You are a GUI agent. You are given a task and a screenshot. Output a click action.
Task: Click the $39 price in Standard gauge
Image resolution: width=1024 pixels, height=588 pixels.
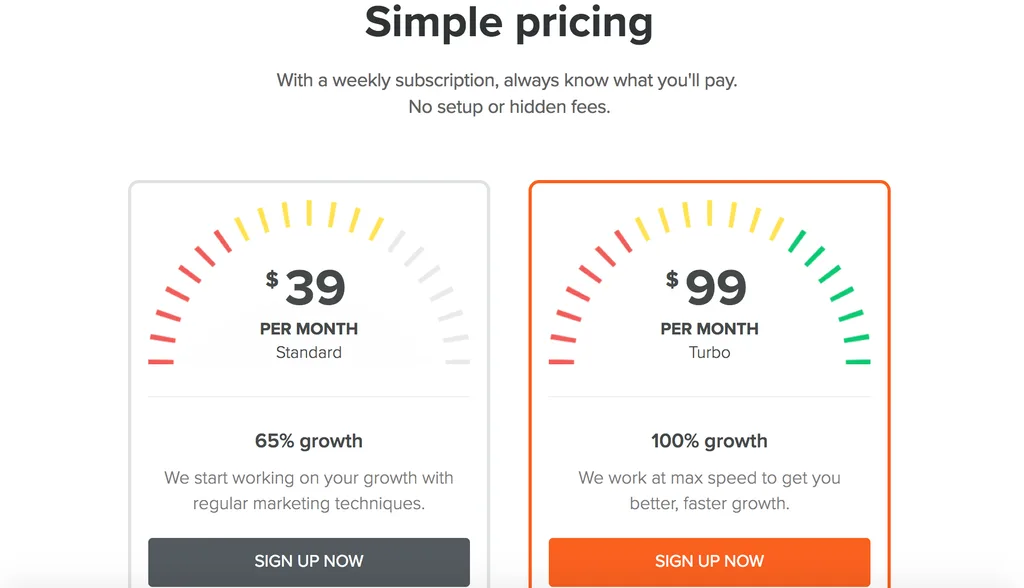click(x=306, y=287)
